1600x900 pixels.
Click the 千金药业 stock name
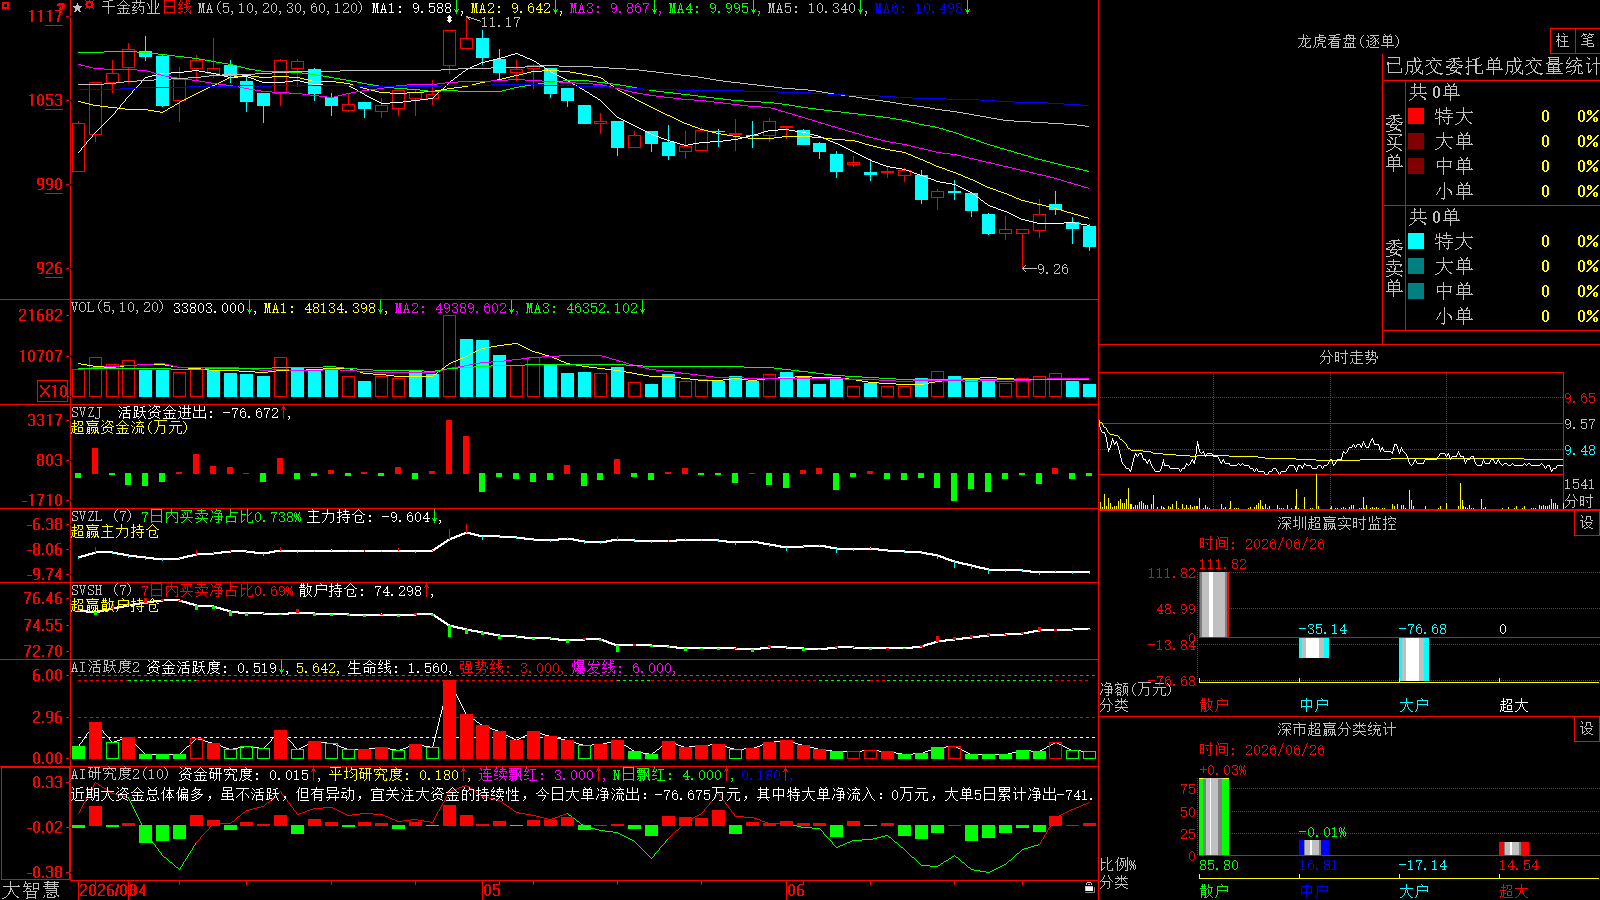pyautogui.click(x=131, y=8)
